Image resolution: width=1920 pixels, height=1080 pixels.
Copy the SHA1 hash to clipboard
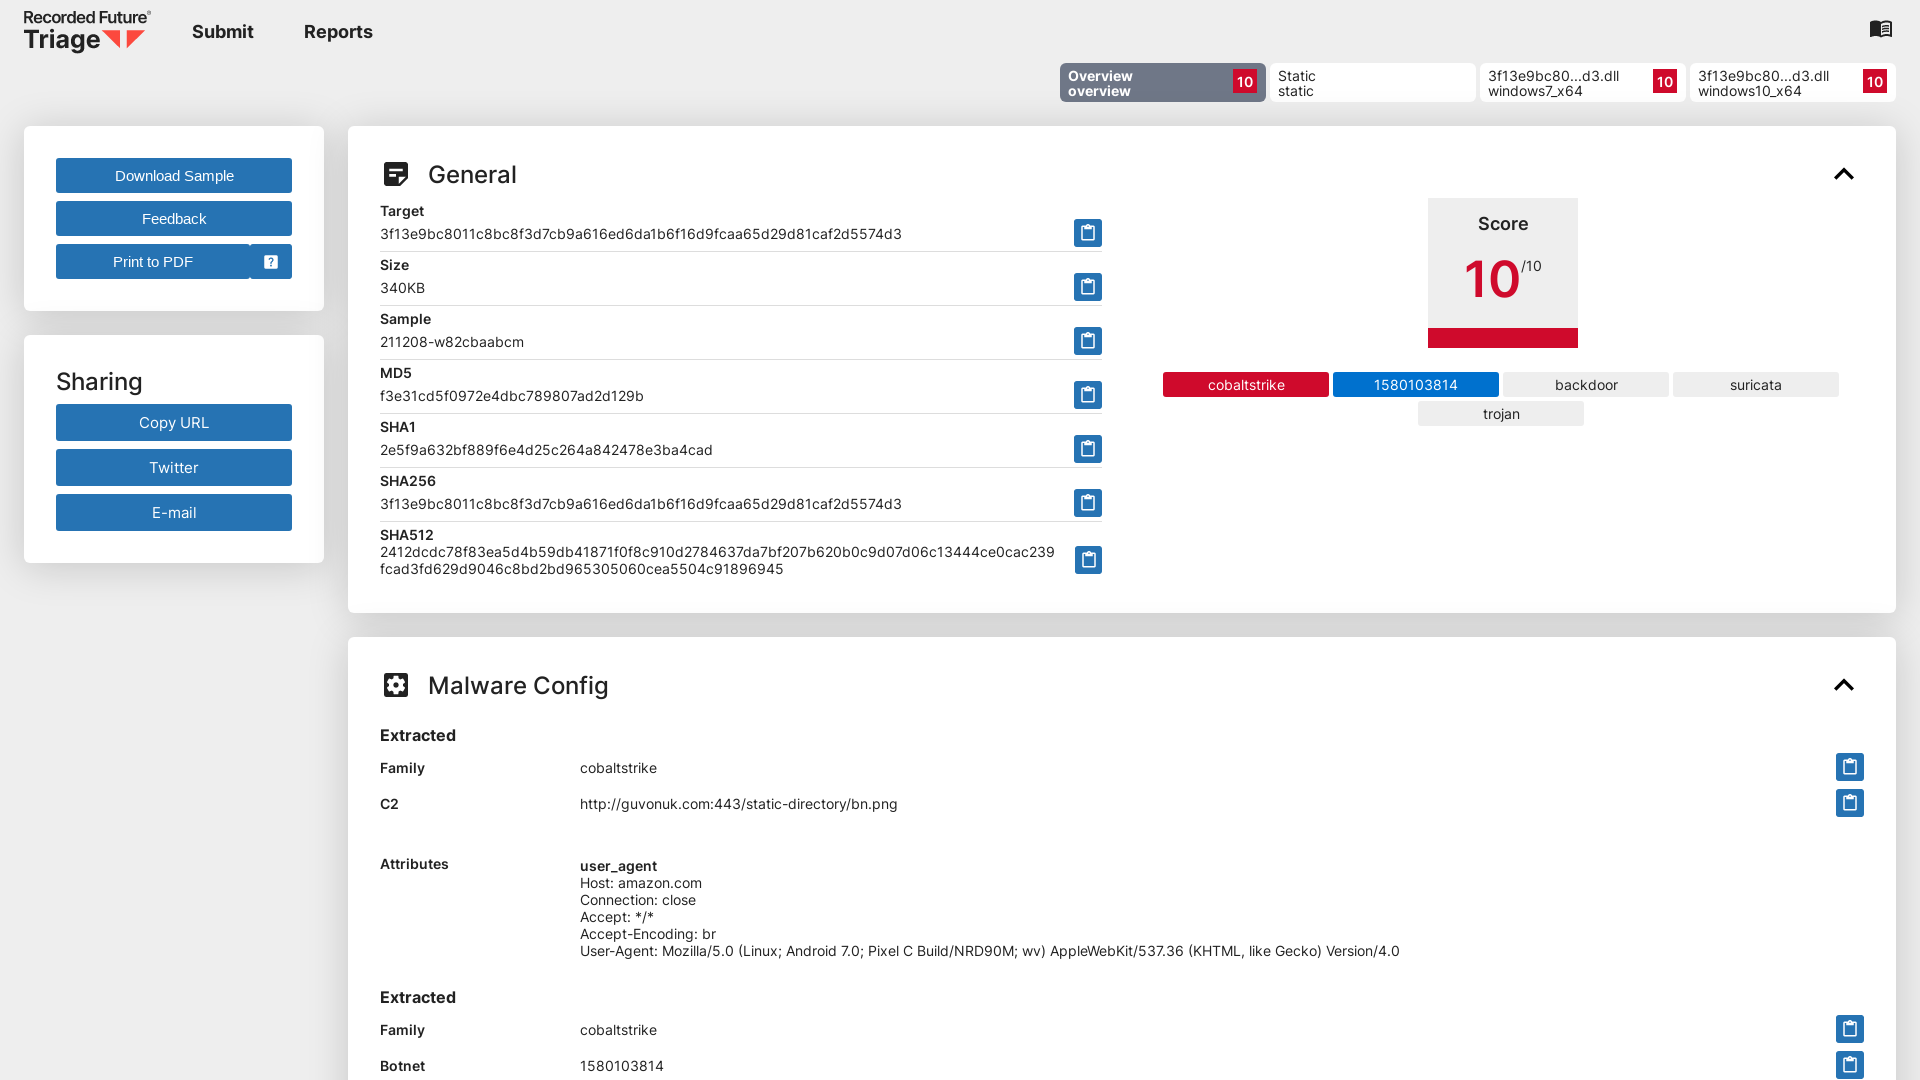click(1088, 449)
